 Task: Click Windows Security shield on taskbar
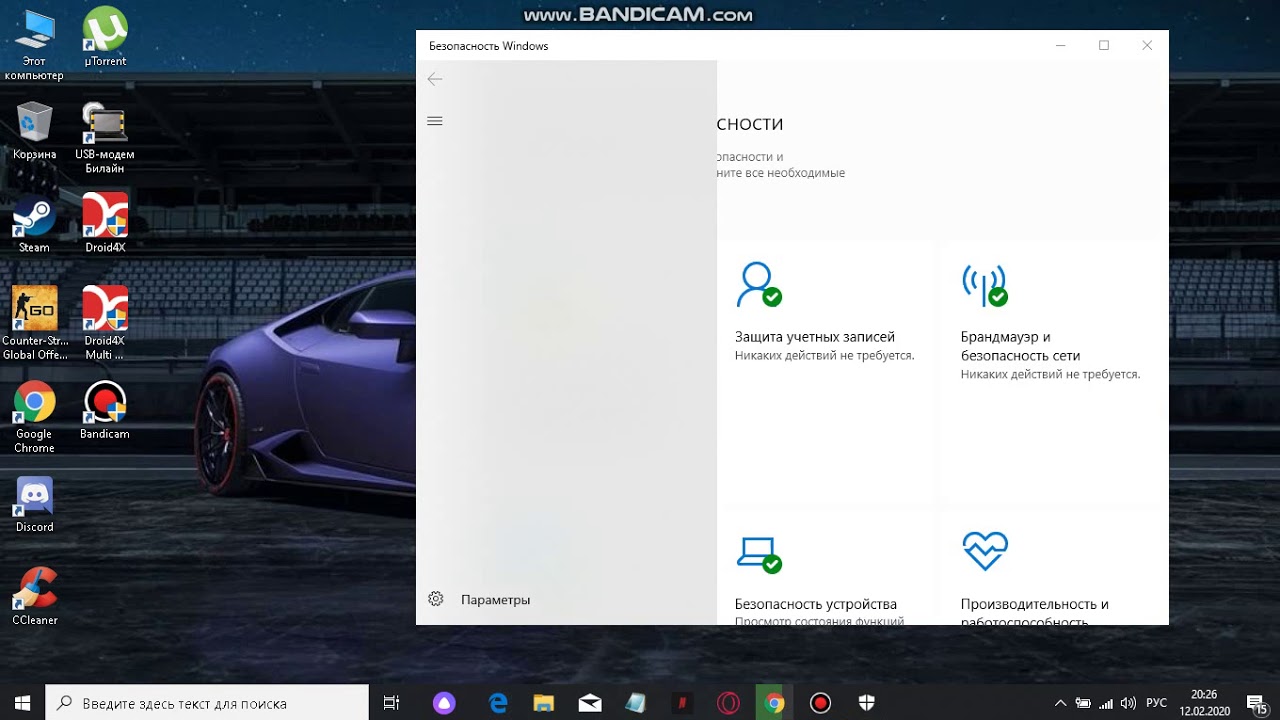pyautogui.click(x=867, y=703)
